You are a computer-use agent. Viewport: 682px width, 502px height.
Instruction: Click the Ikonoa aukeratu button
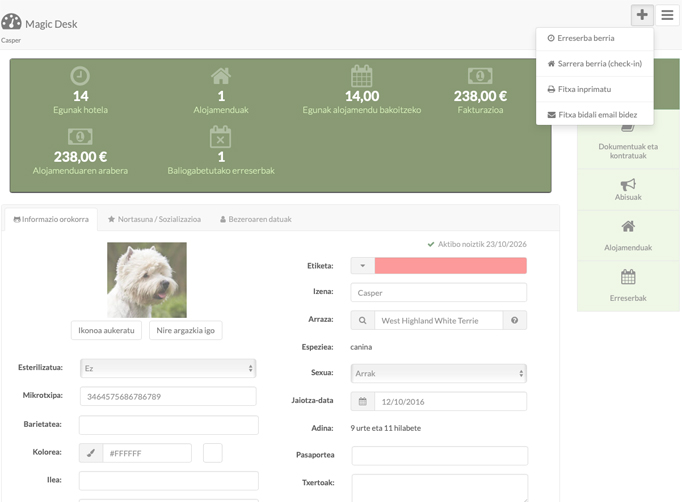106,331
